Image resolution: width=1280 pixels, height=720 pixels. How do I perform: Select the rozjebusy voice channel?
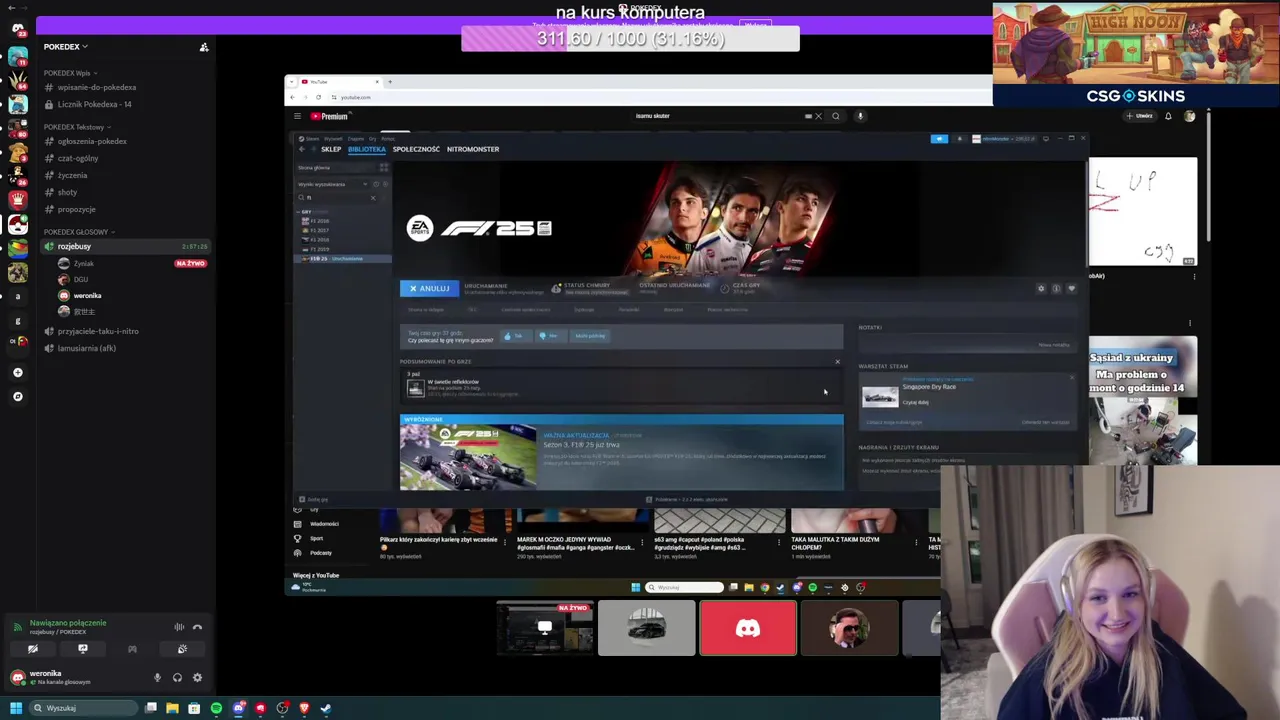click(125, 246)
